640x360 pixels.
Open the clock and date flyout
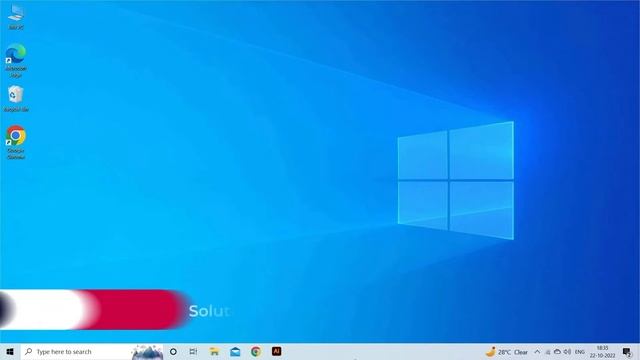(x=602, y=351)
